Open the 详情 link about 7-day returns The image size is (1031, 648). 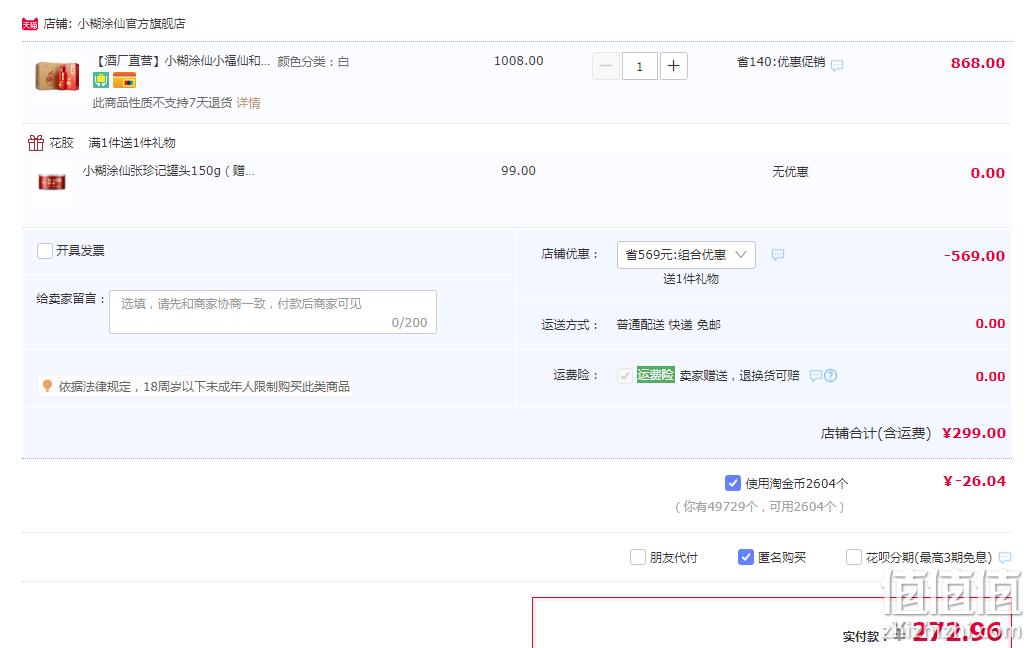(x=249, y=103)
